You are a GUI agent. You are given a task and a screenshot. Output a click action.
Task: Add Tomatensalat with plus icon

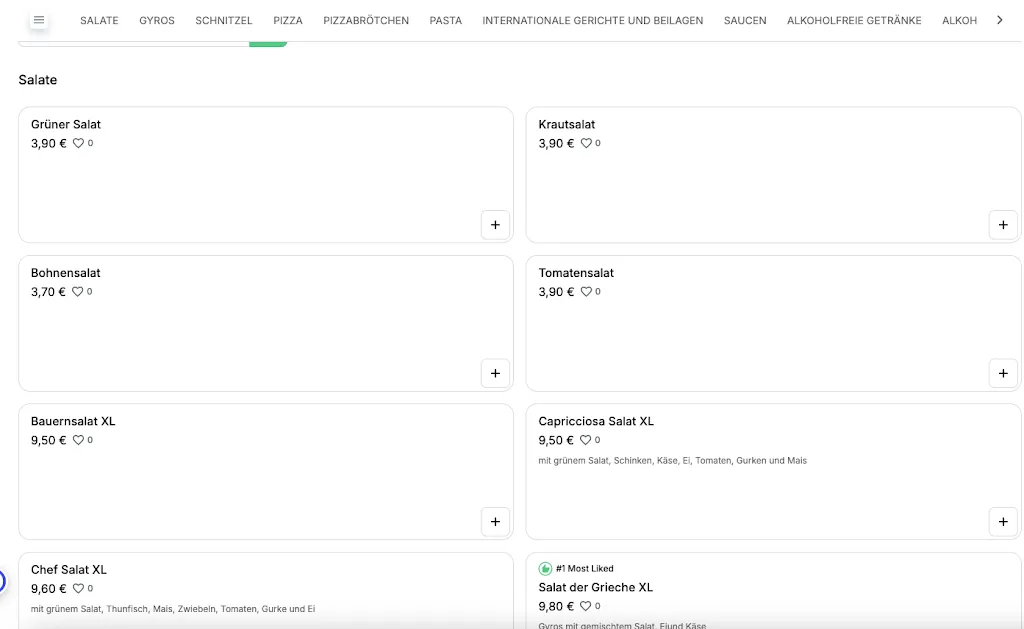click(x=1002, y=374)
